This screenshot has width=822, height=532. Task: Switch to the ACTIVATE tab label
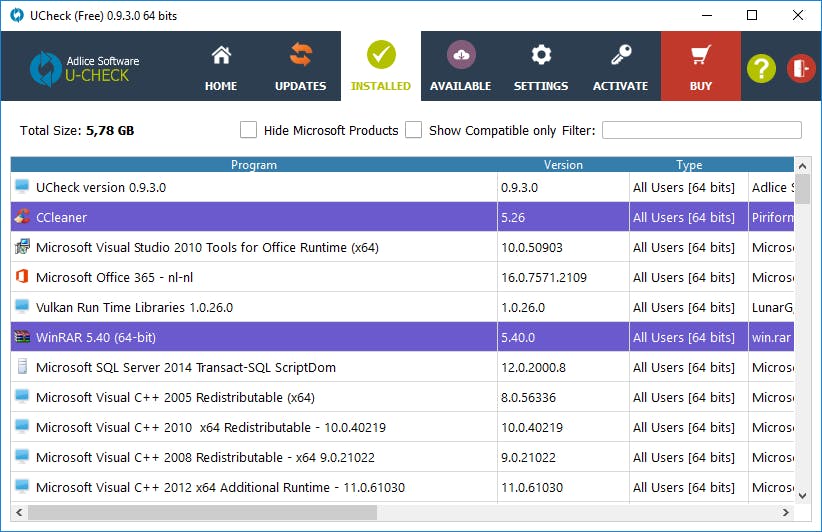pos(621,86)
